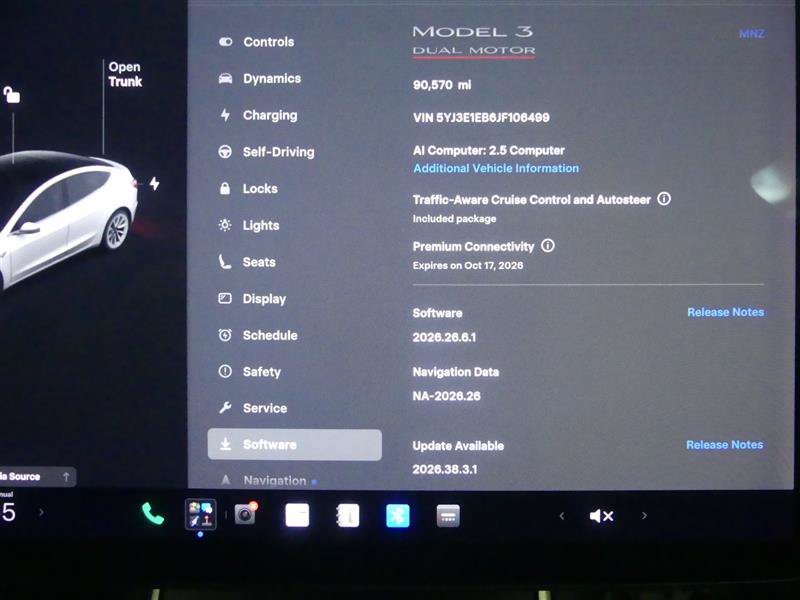Open Additional Vehicle Information link

(496, 168)
